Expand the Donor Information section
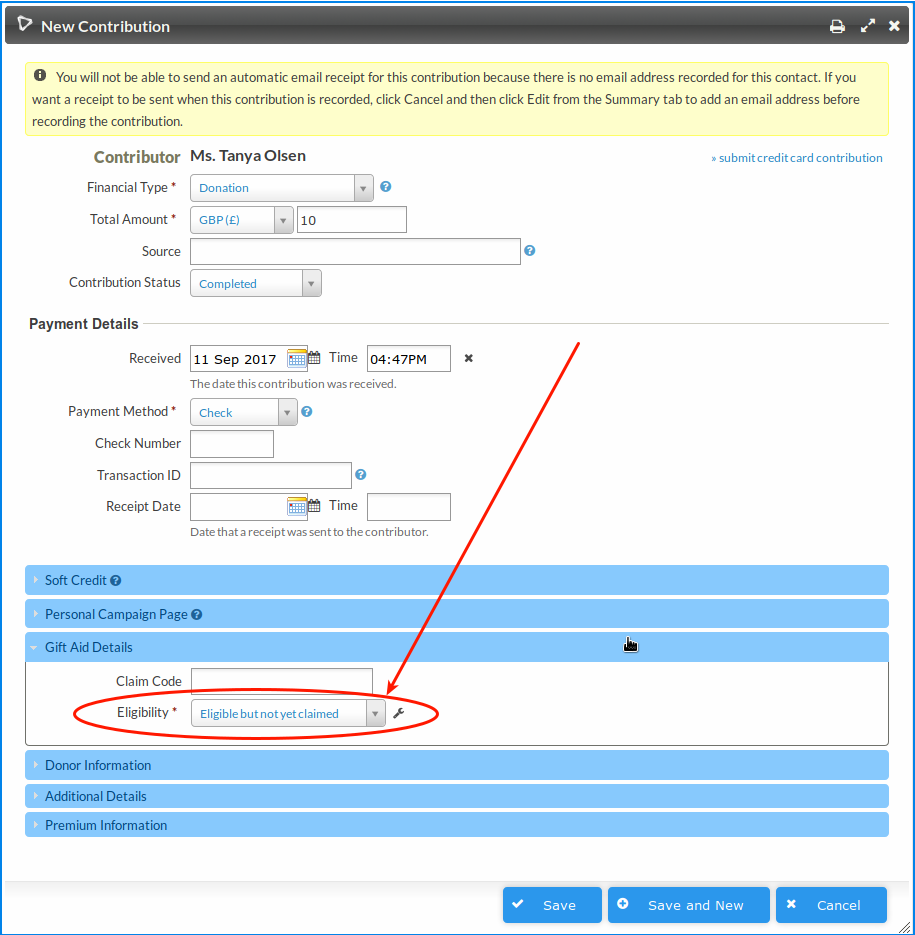 [98, 765]
